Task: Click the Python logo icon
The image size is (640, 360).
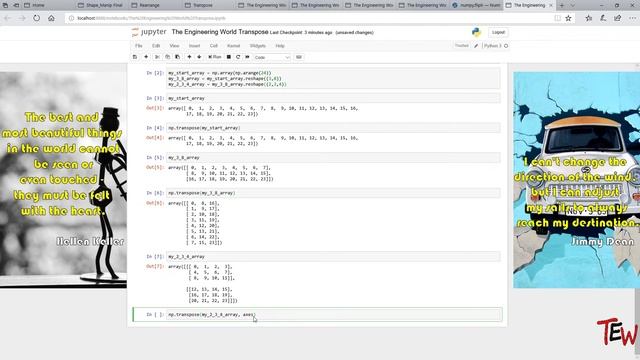Action: point(476,32)
